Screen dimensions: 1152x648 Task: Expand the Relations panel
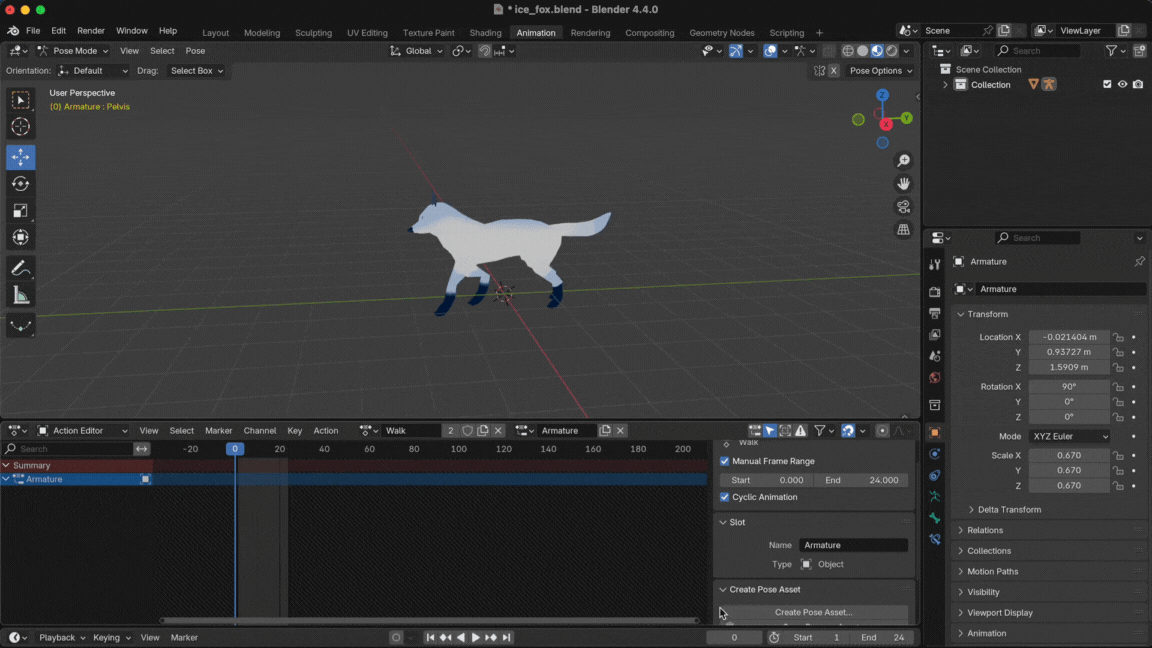pos(984,530)
